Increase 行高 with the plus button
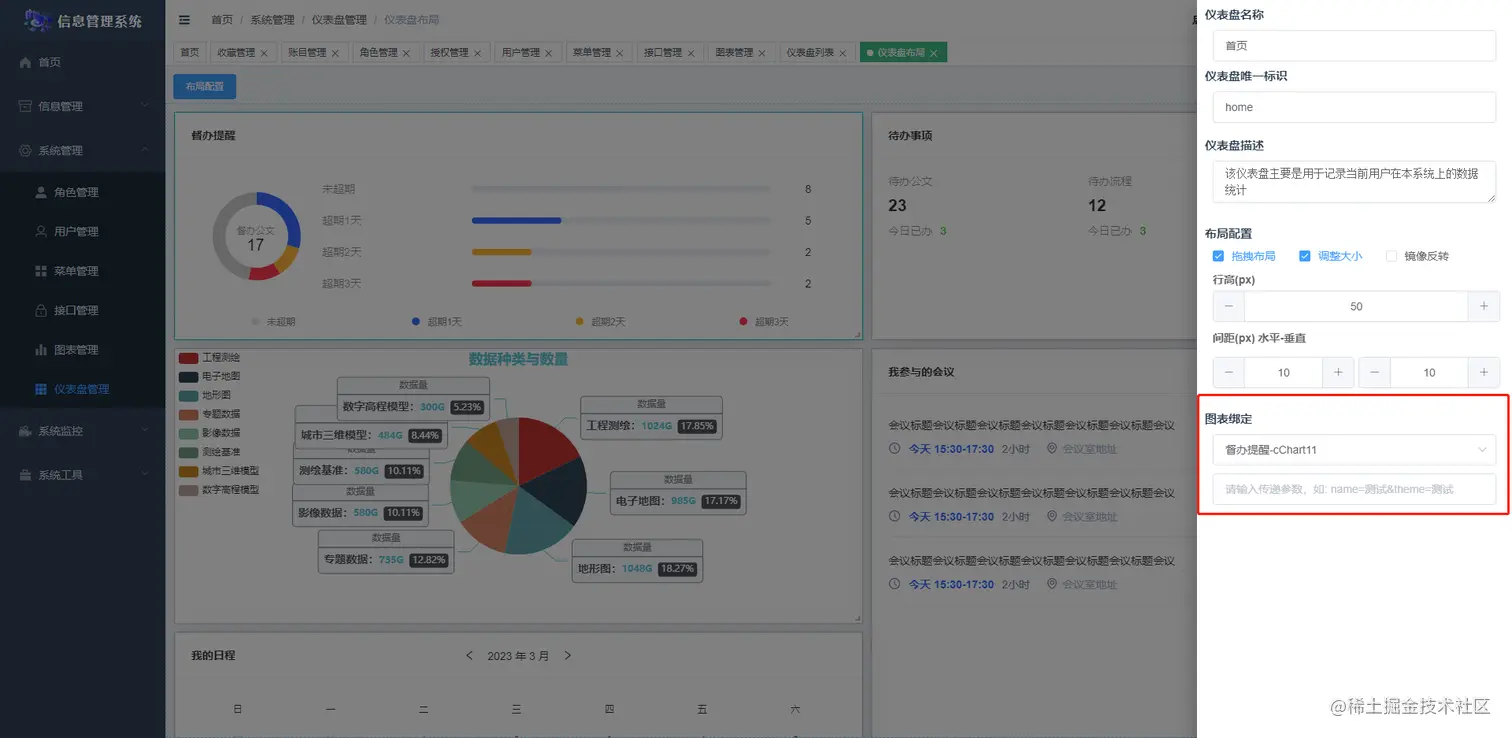1512x738 pixels. [1483, 306]
